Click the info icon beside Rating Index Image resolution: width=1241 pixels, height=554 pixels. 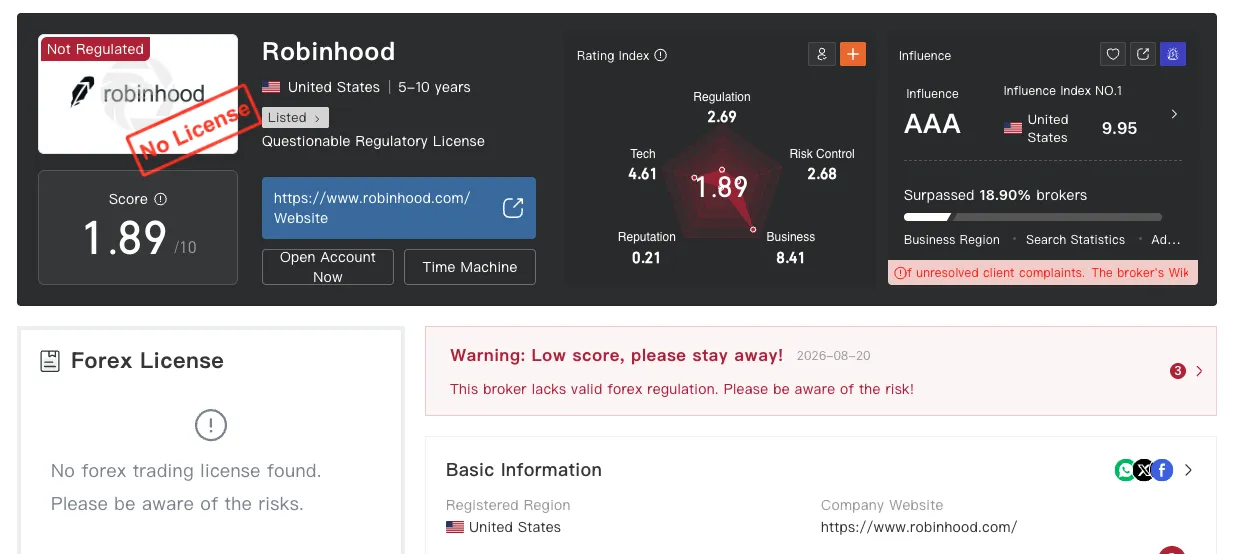[661, 56]
